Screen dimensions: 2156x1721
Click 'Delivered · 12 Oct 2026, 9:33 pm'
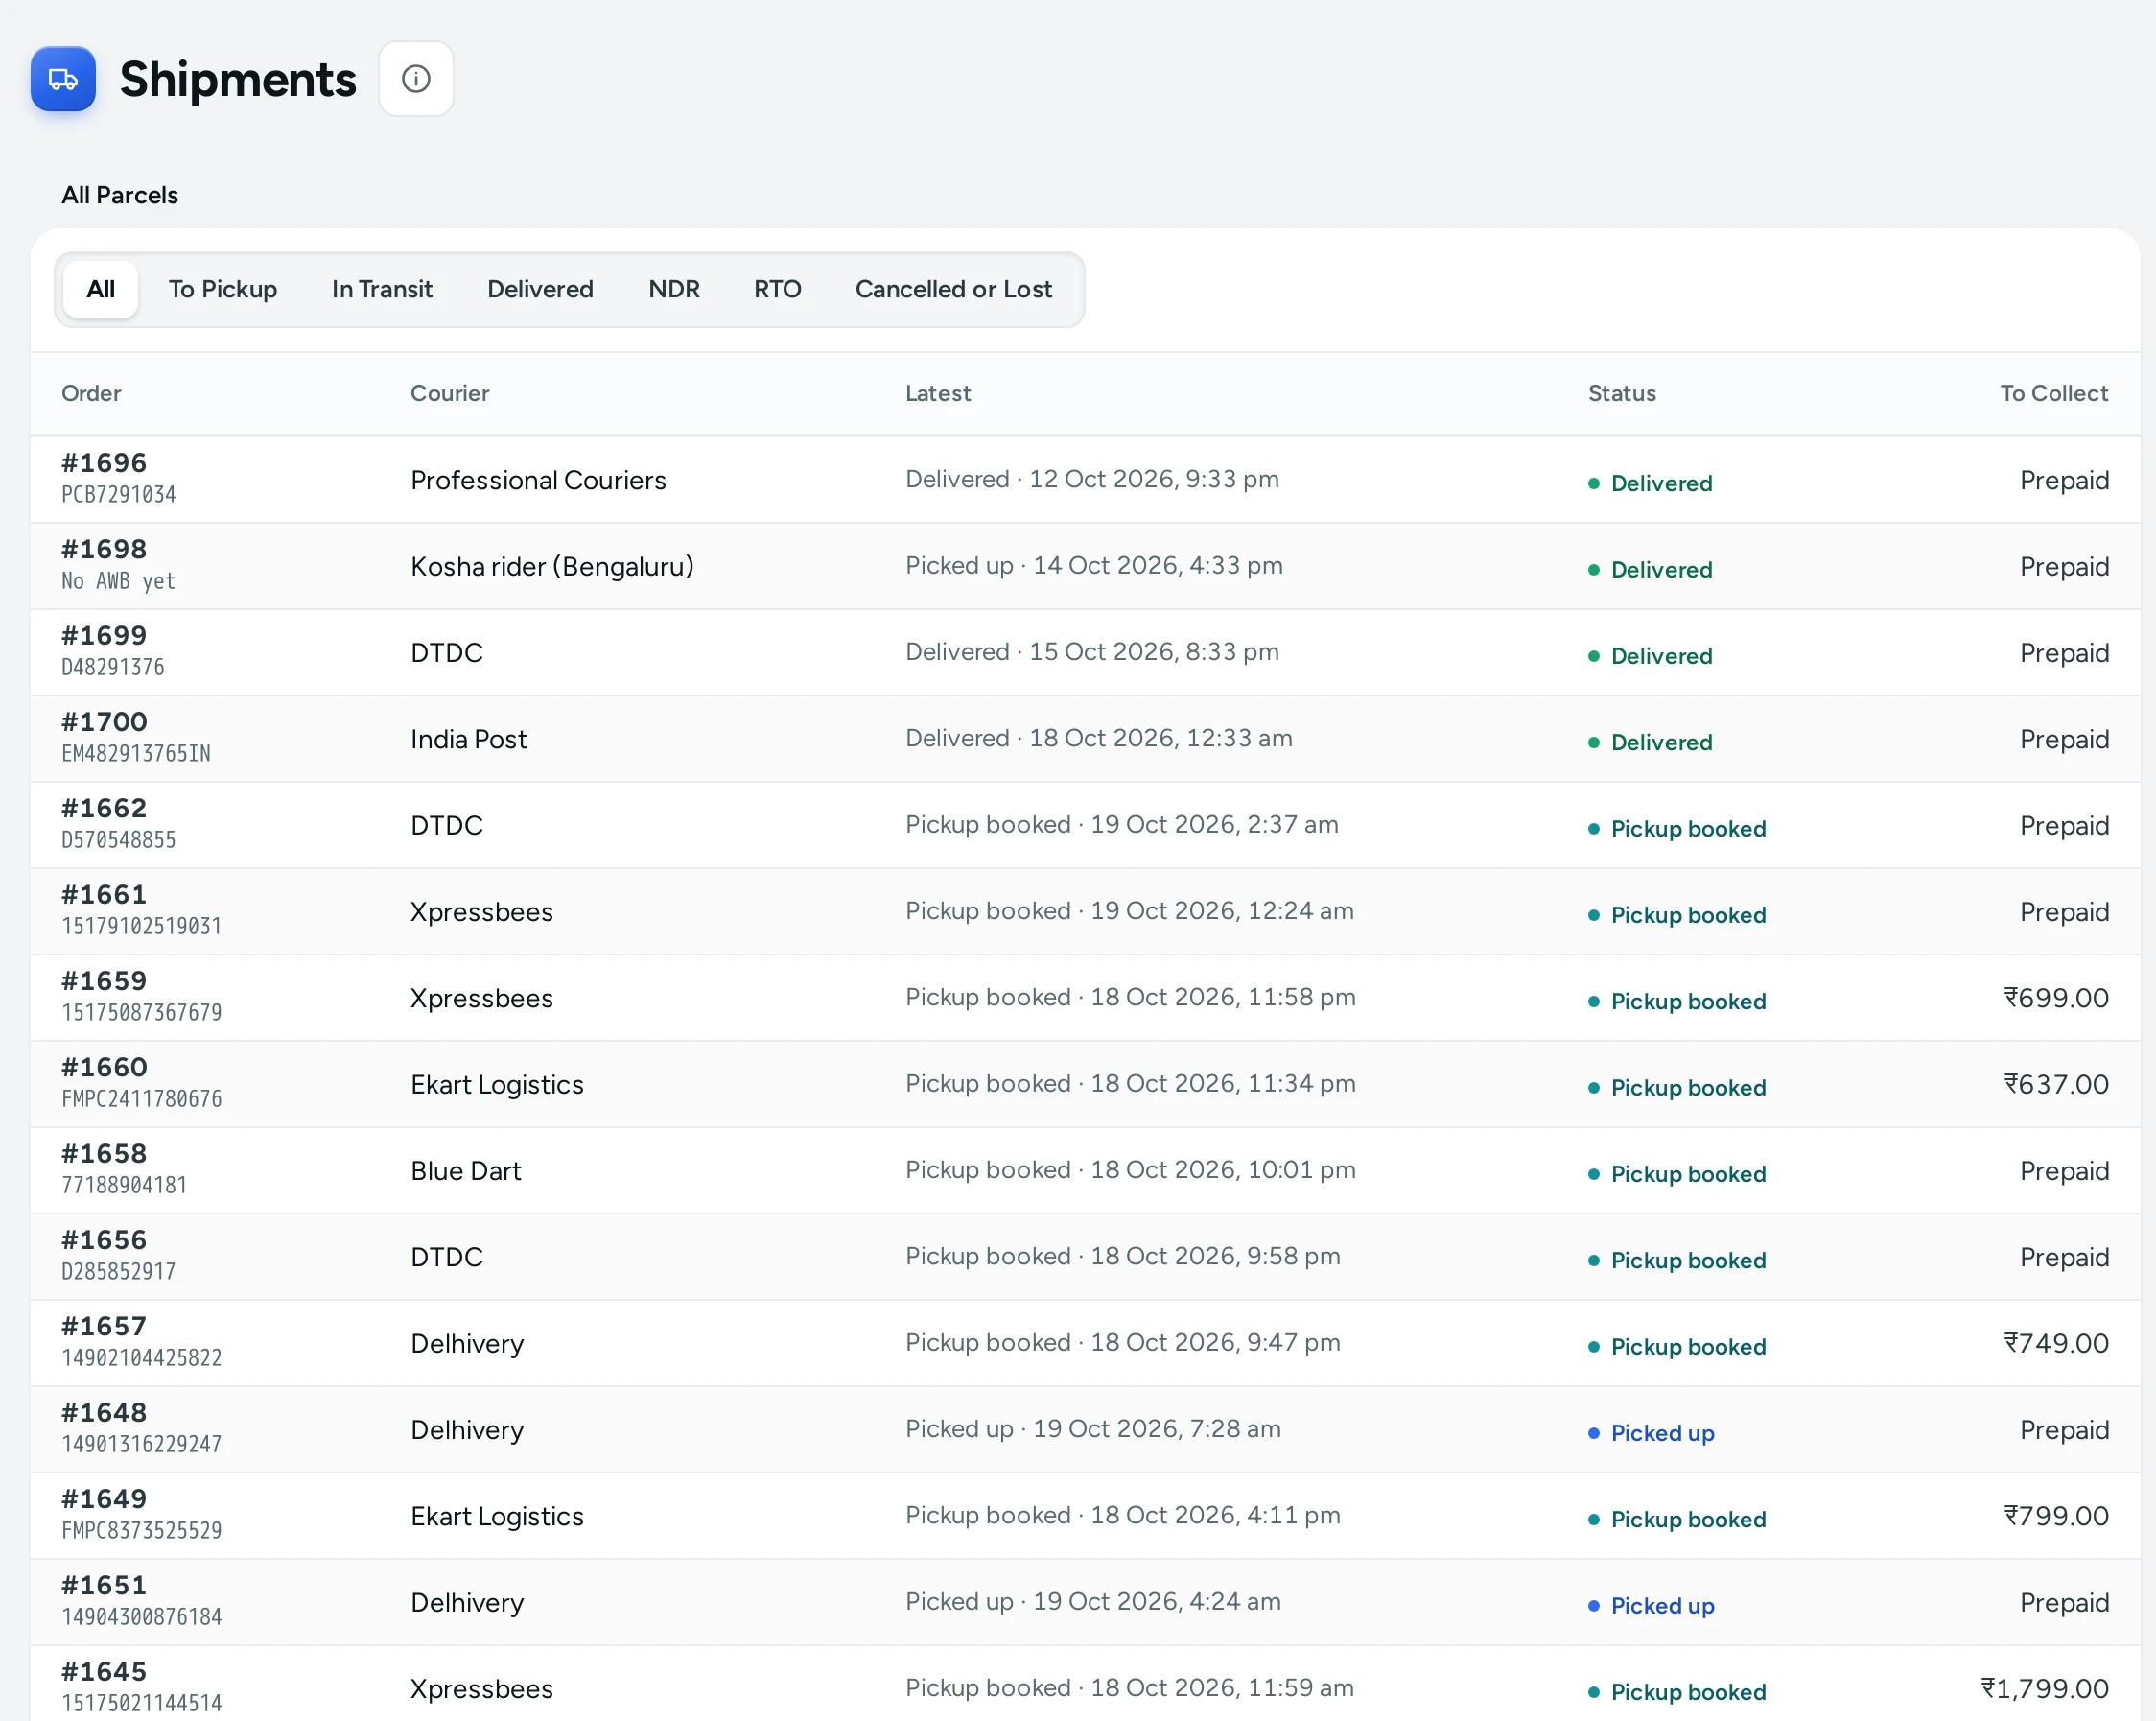coord(1092,479)
